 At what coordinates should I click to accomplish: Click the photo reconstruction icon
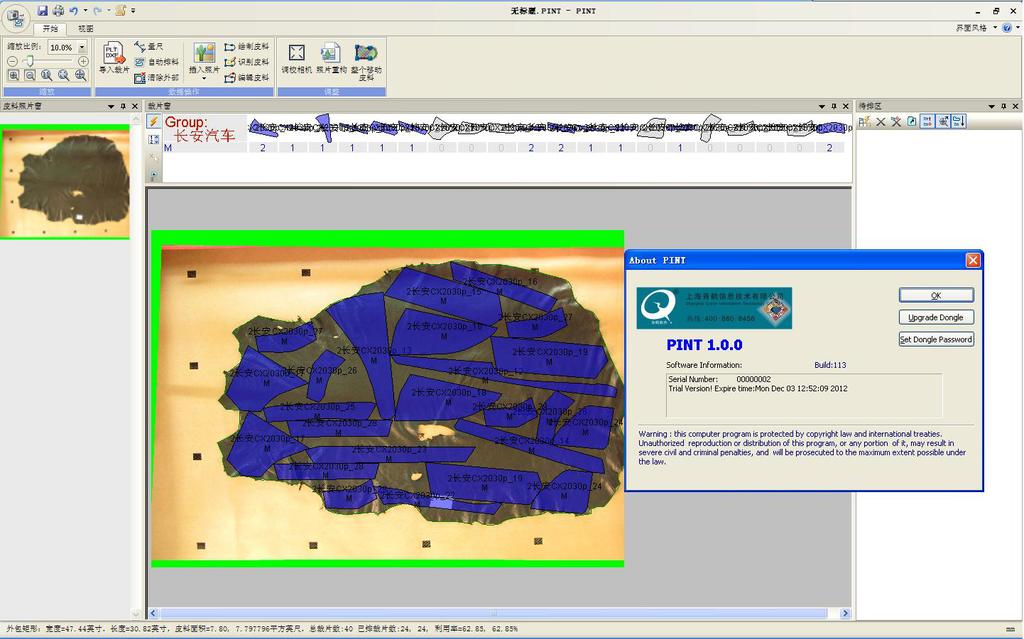(331, 59)
